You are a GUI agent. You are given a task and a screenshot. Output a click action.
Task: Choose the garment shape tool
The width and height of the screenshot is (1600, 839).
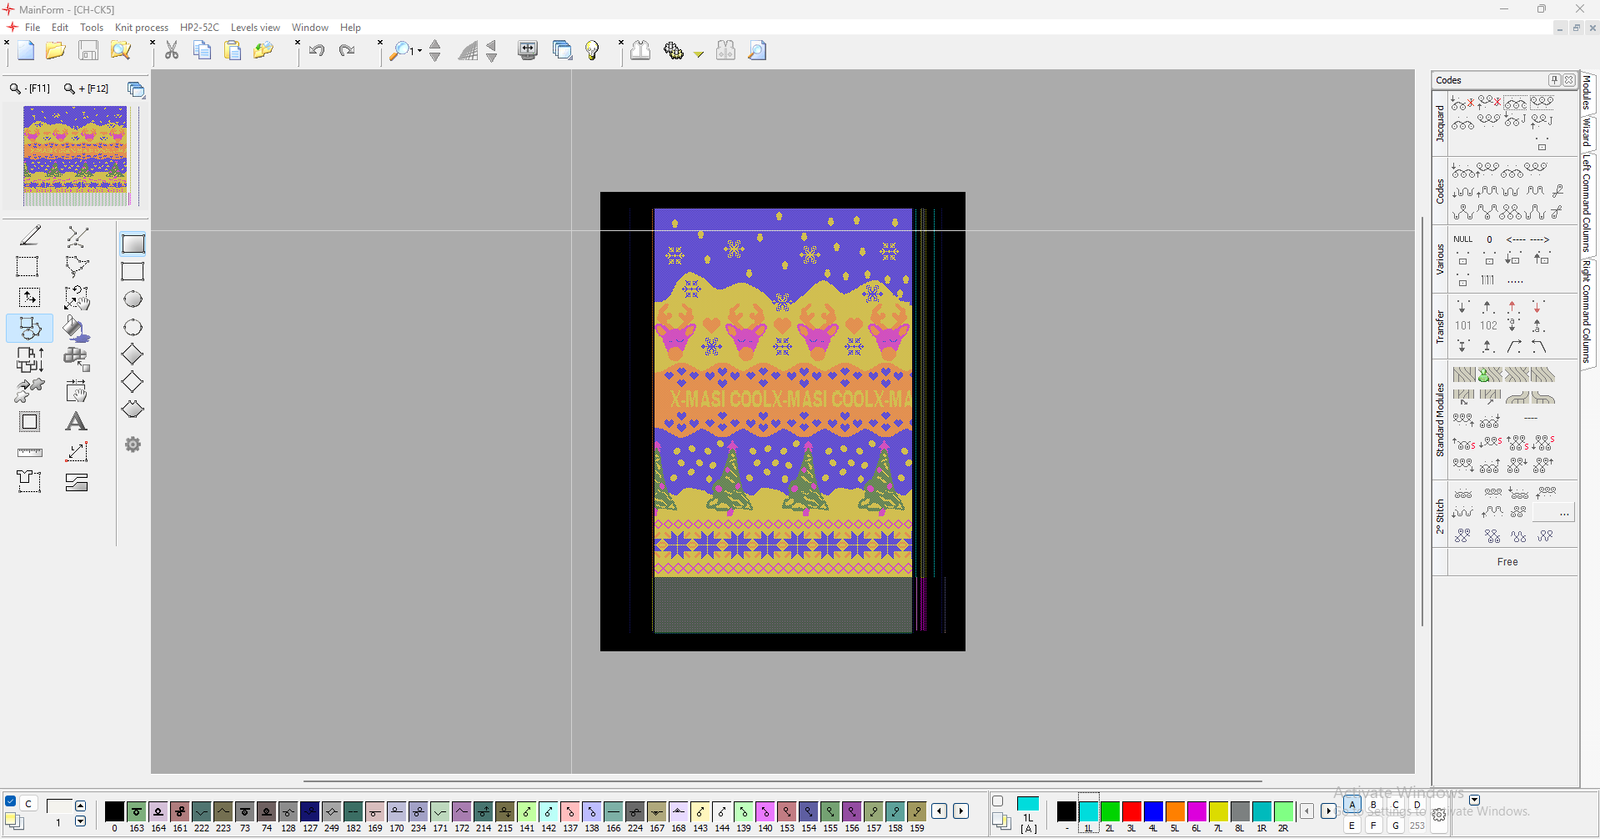[29, 481]
